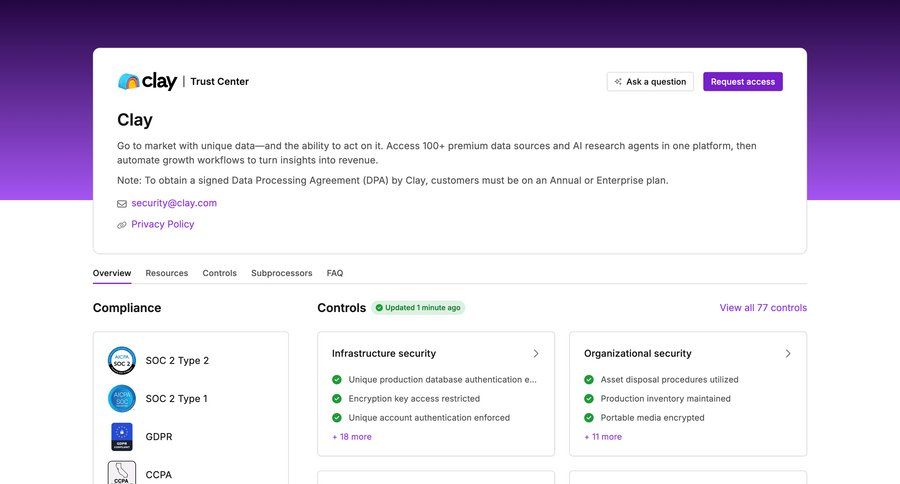Click the Request access button
Screen dimensions: 900x484
pos(743,82)
